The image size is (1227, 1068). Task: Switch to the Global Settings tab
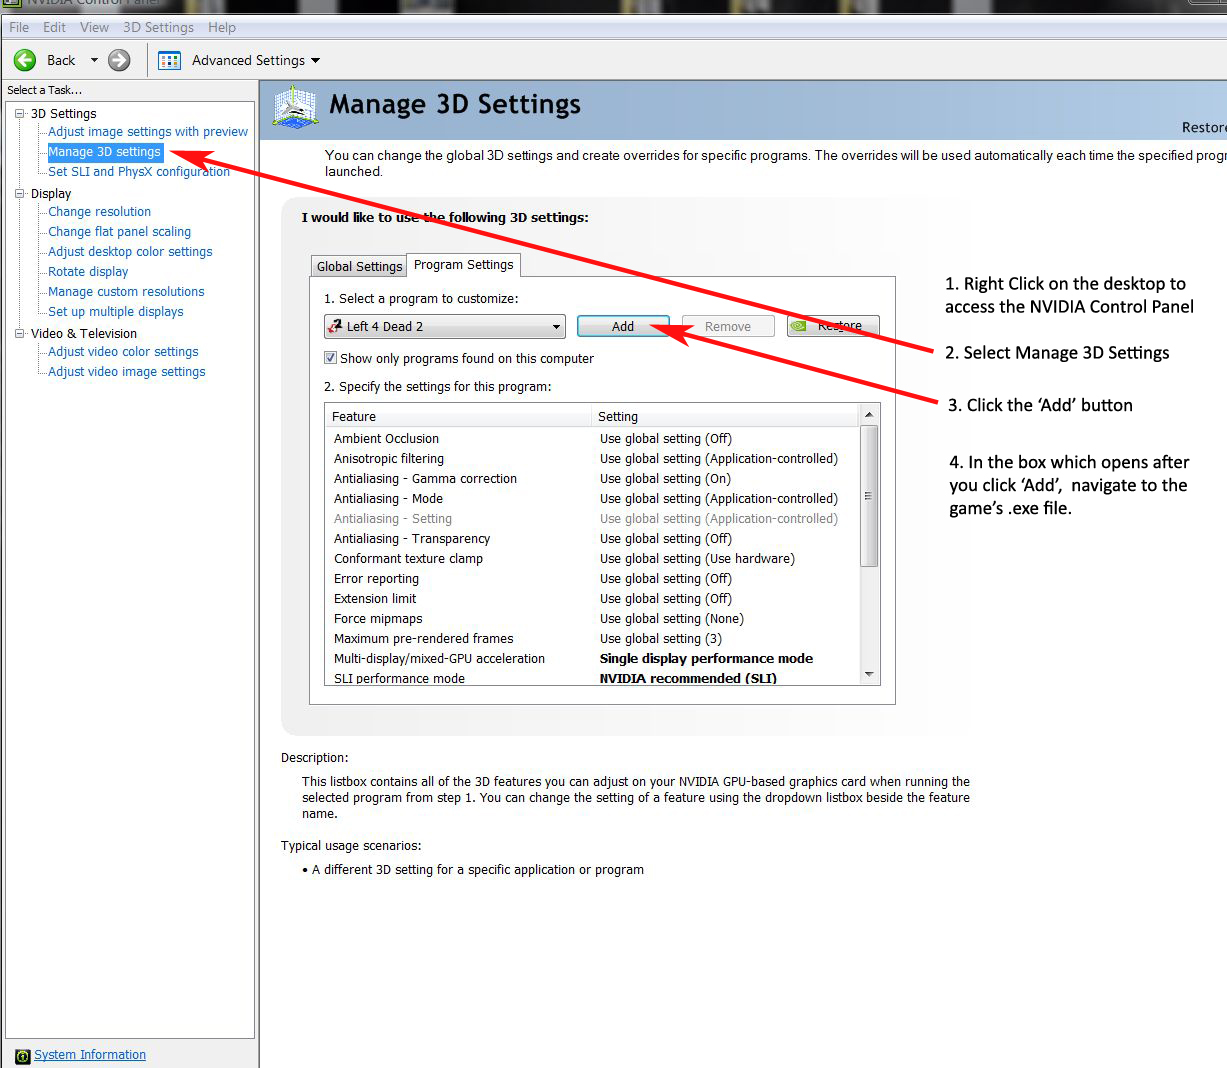(x=359, y=266)
